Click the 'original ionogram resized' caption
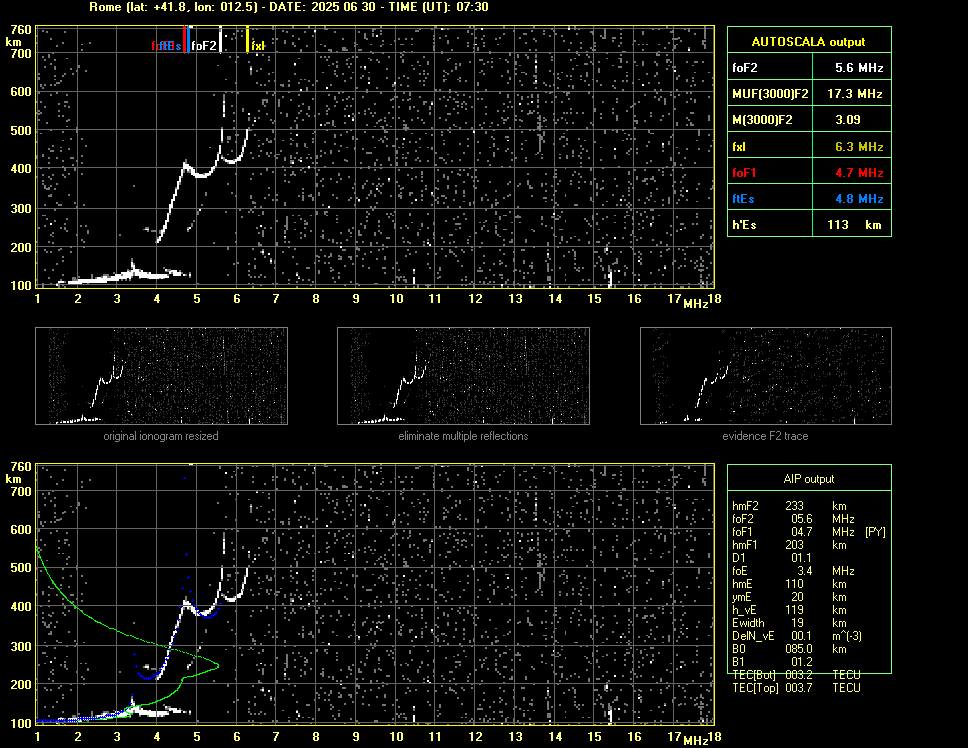Viewport: 968px width, 748px height. tap(161, 436)
